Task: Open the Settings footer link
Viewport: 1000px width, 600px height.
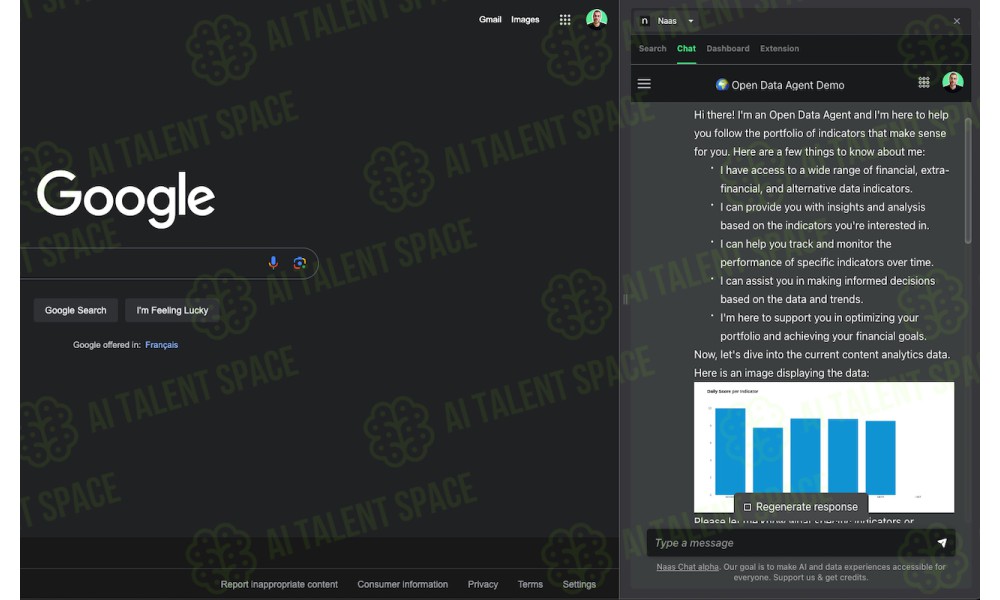Action: pyautogui.click(x=579, y=584)
